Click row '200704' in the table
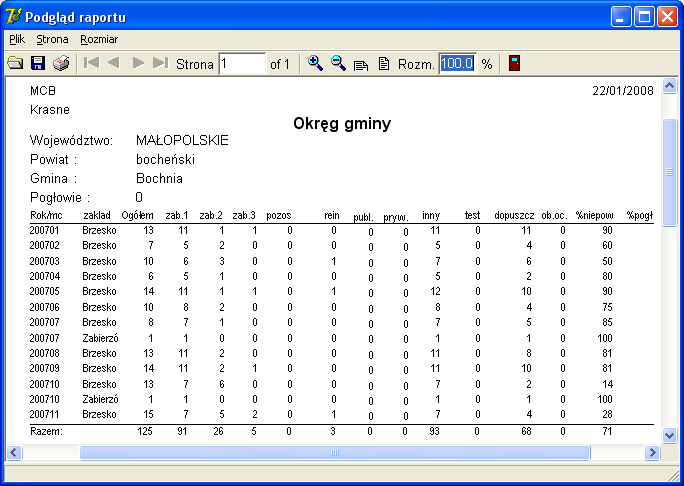This screenshot has height=486, width=684. [342, 277]
